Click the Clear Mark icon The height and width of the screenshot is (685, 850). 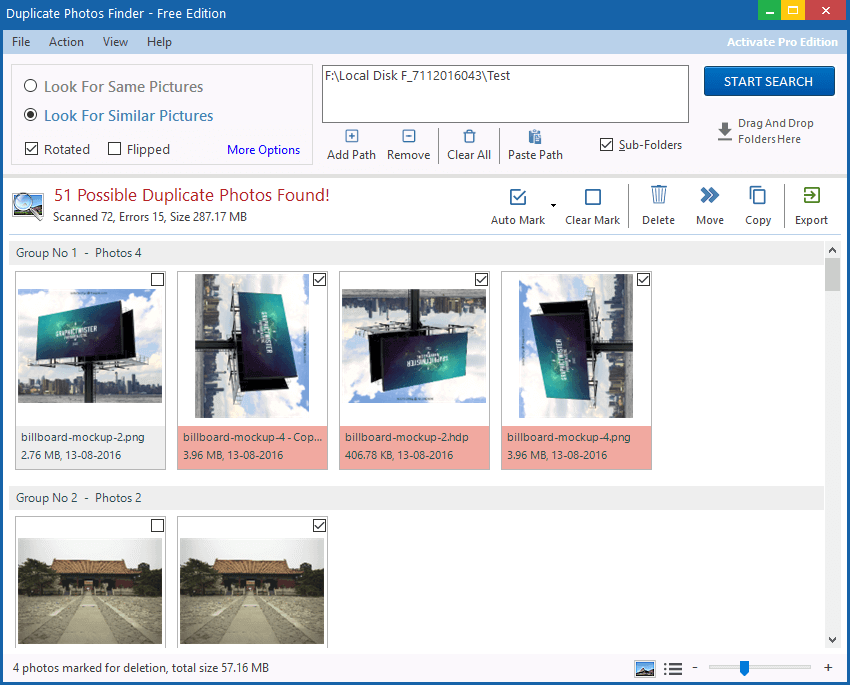[x=592, y=205]
